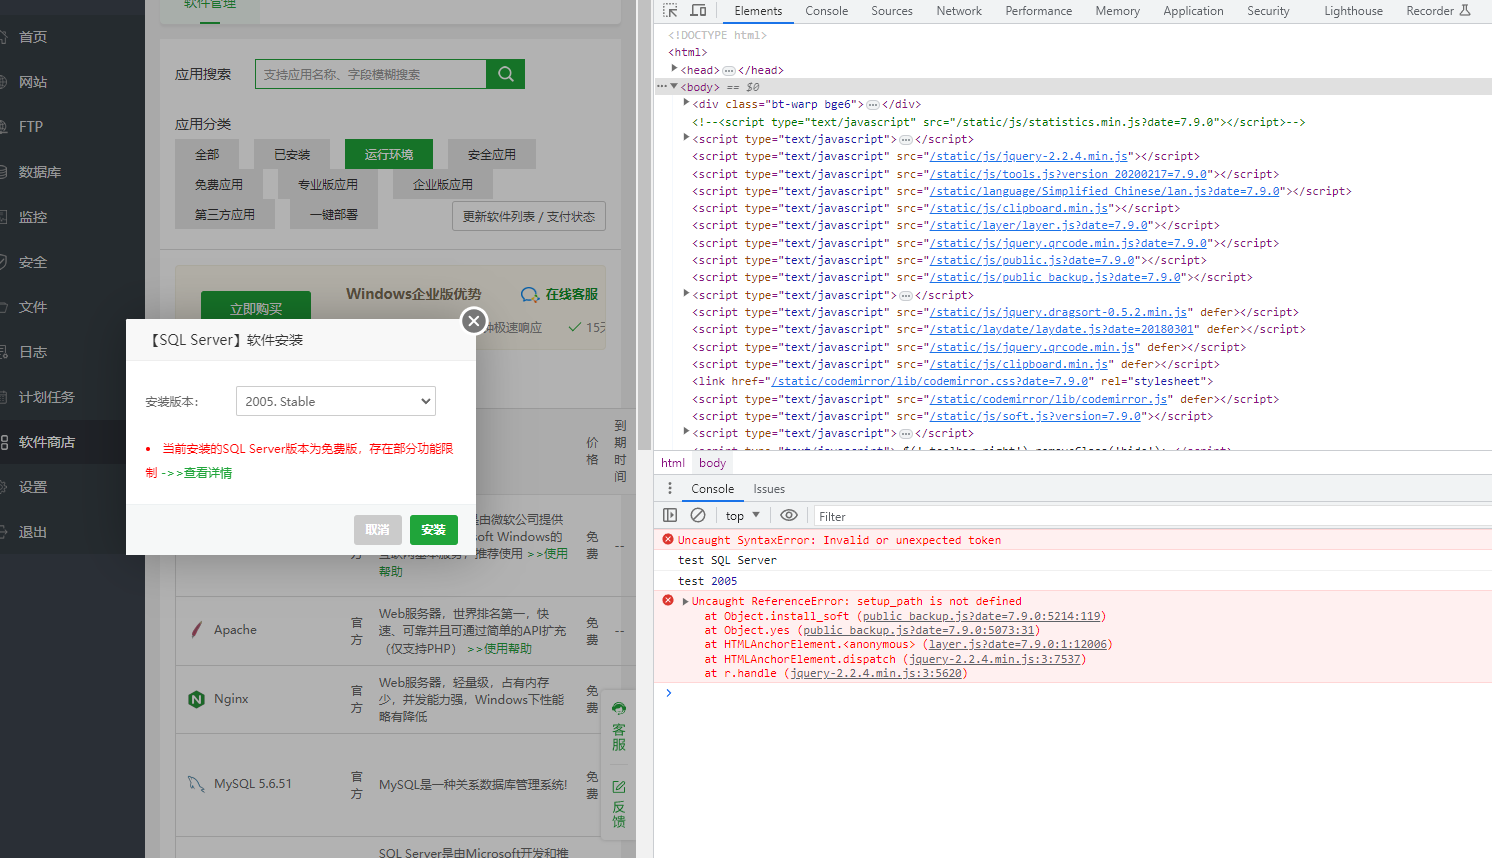Viewport: 1492px width, 858px height.
Task: Select the Console tab in drawer
Action: coord(712,489)
